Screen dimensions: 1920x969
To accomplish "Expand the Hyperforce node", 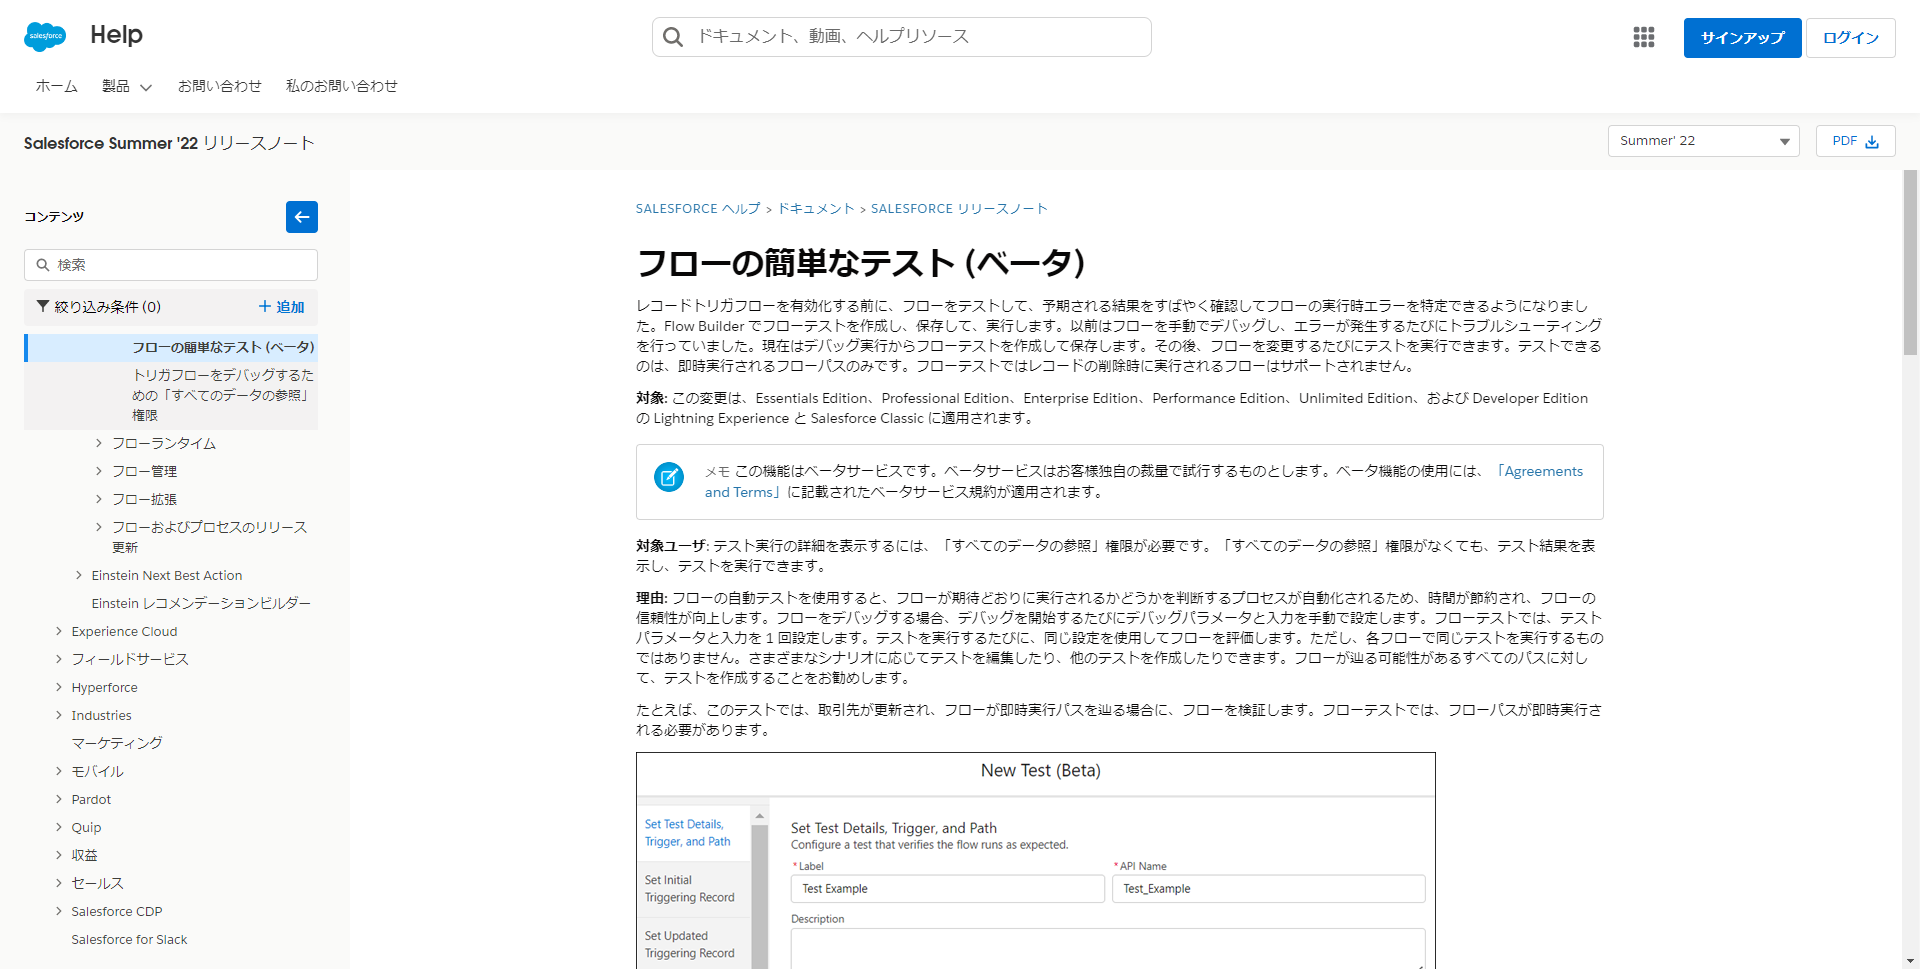I will click(59, 687).
